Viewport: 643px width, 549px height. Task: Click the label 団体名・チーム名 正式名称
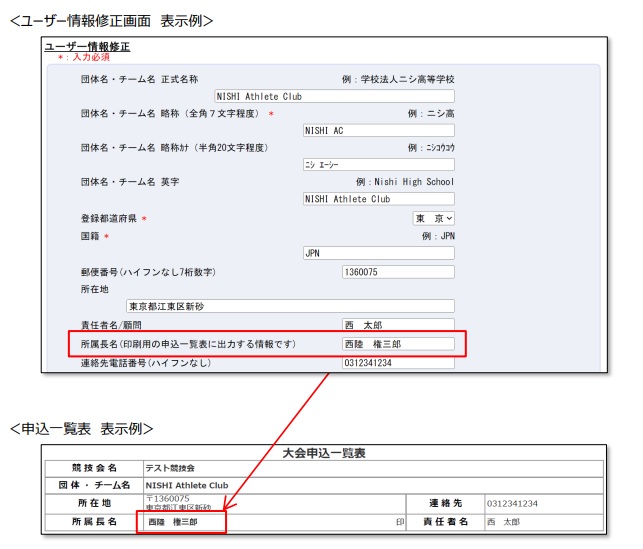point(139,79)
